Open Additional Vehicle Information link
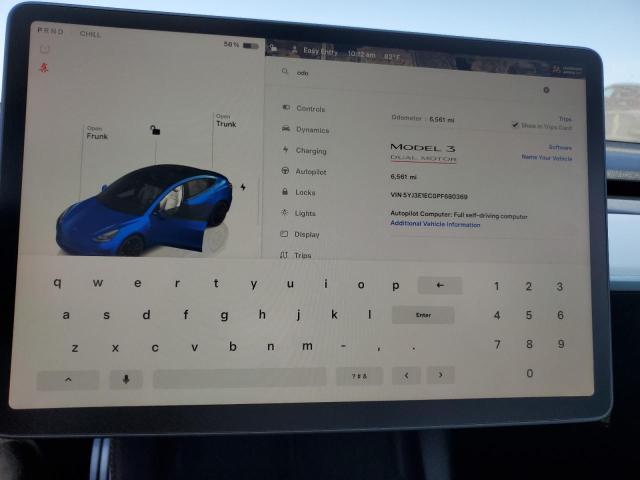The image size is (640, 480). coord(435,225)
